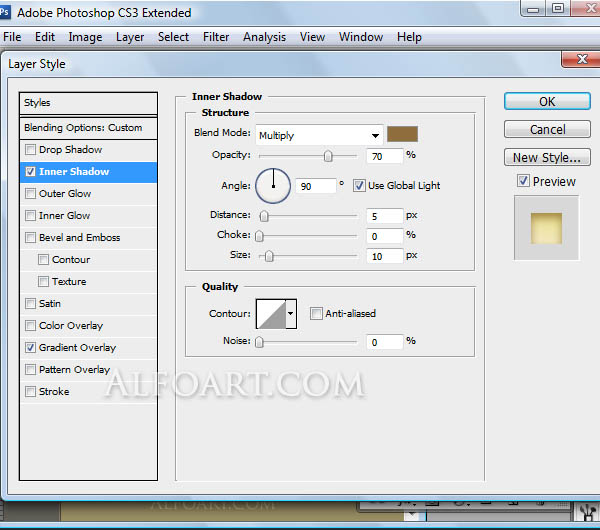Click the Contour curve thumbnail
The height and width of the screenshot is (530, 600).
[271, 314]
